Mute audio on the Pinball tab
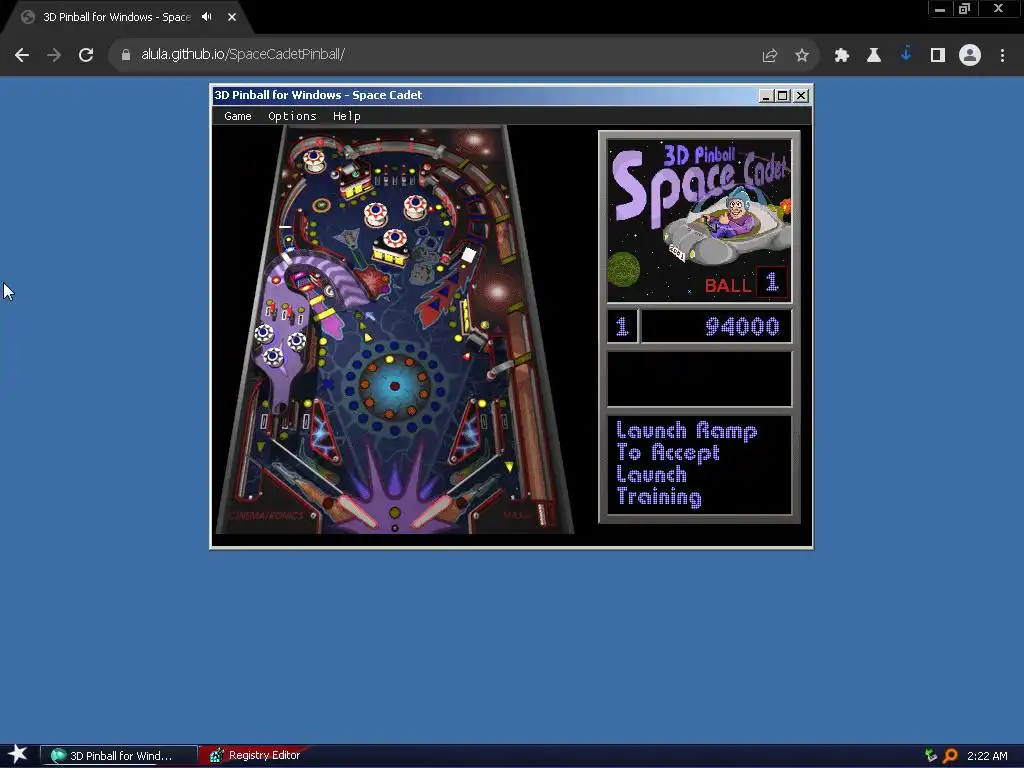 tap(206, 17)
